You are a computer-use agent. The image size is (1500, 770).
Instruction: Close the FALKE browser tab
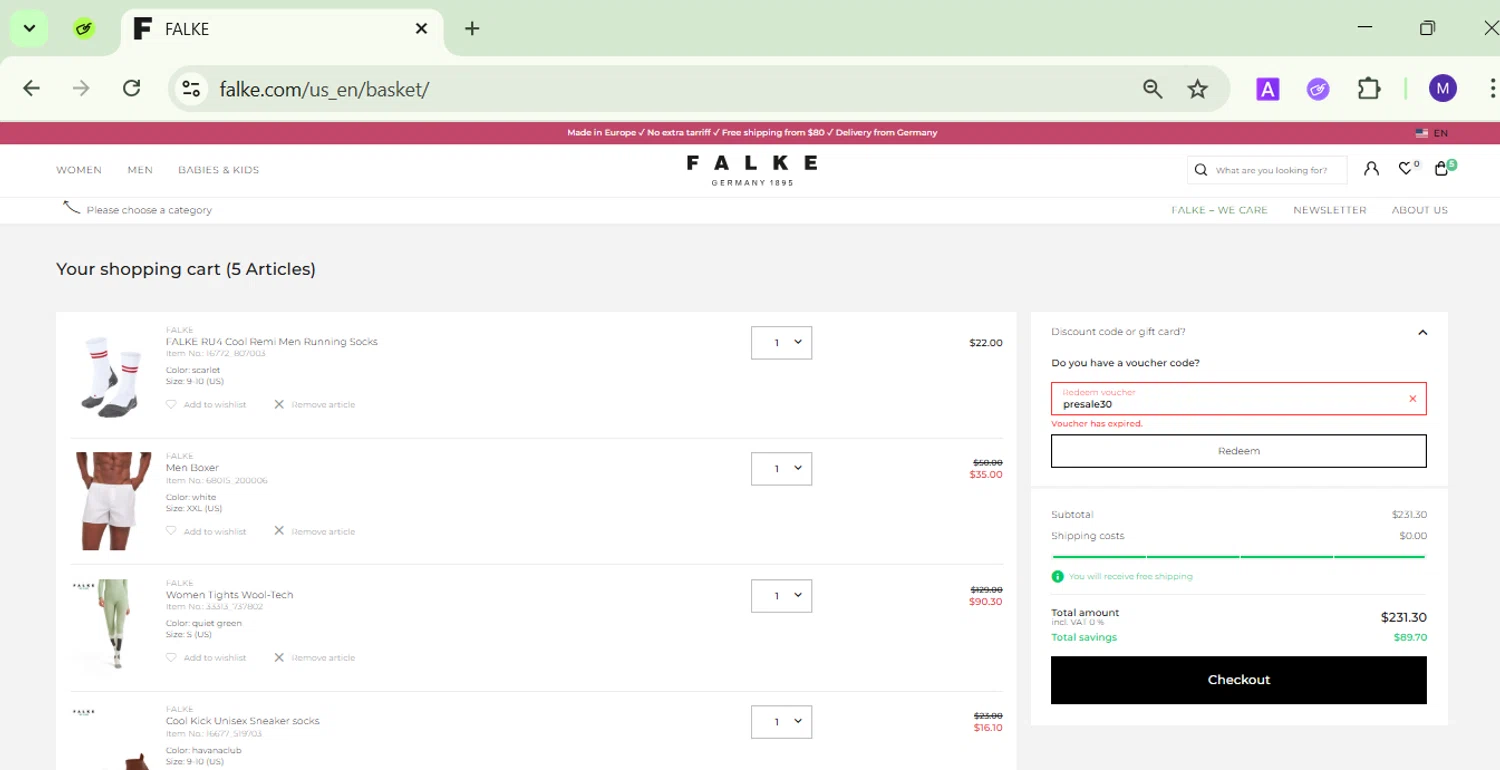click(421, 29)
